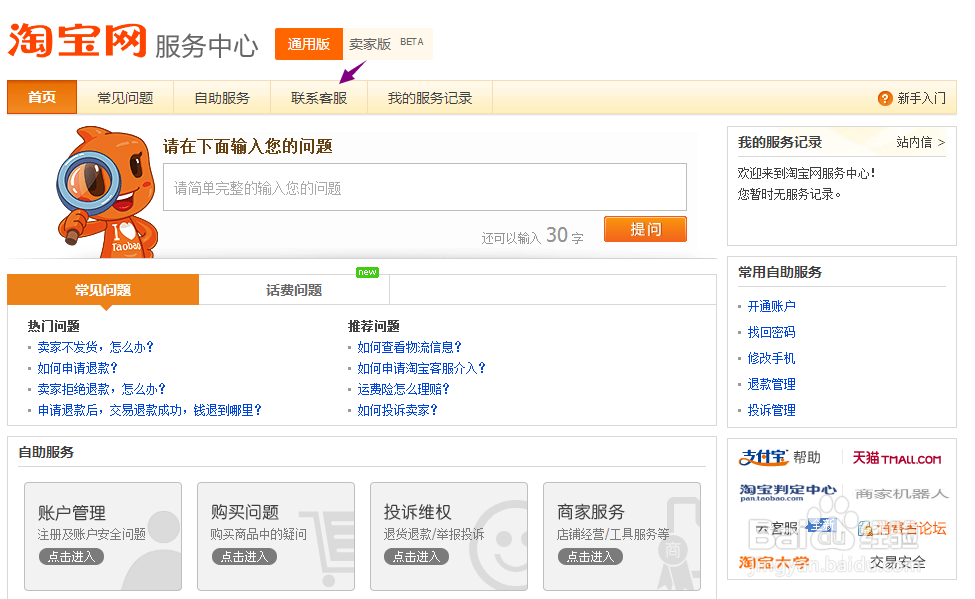This screenshot has height=599, width=975.
Task: Go to the 首页 navigation tab
Action: [42, 97]
